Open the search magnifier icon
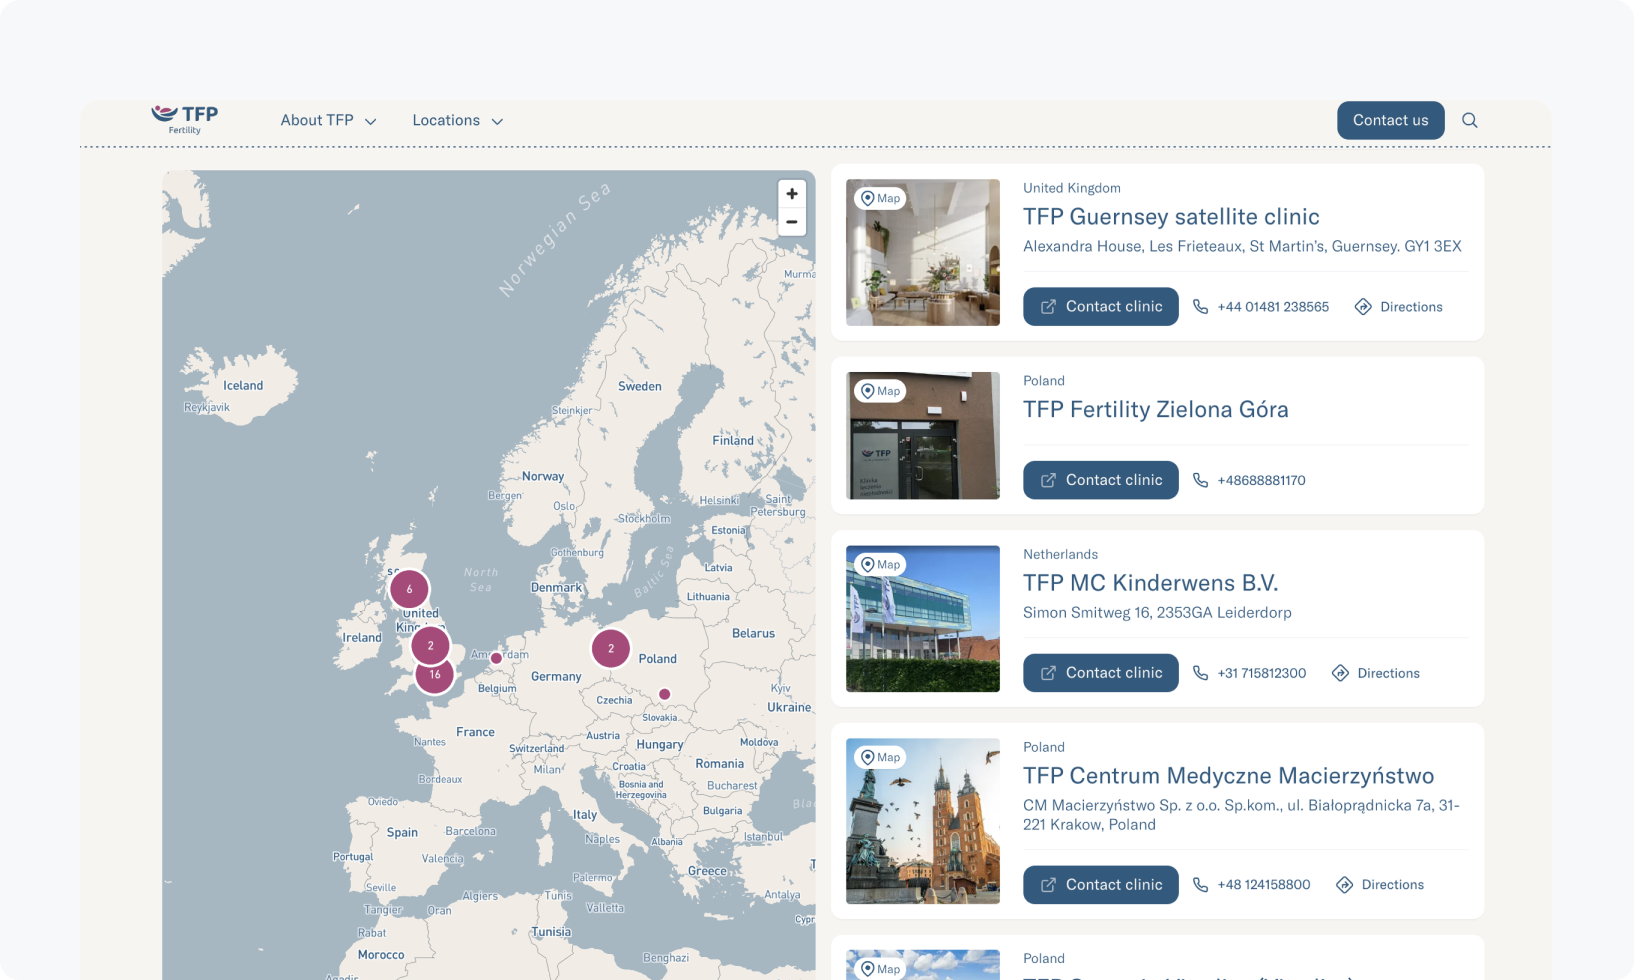Screen dimensions: 1634x980 [x=1469, y=120]
